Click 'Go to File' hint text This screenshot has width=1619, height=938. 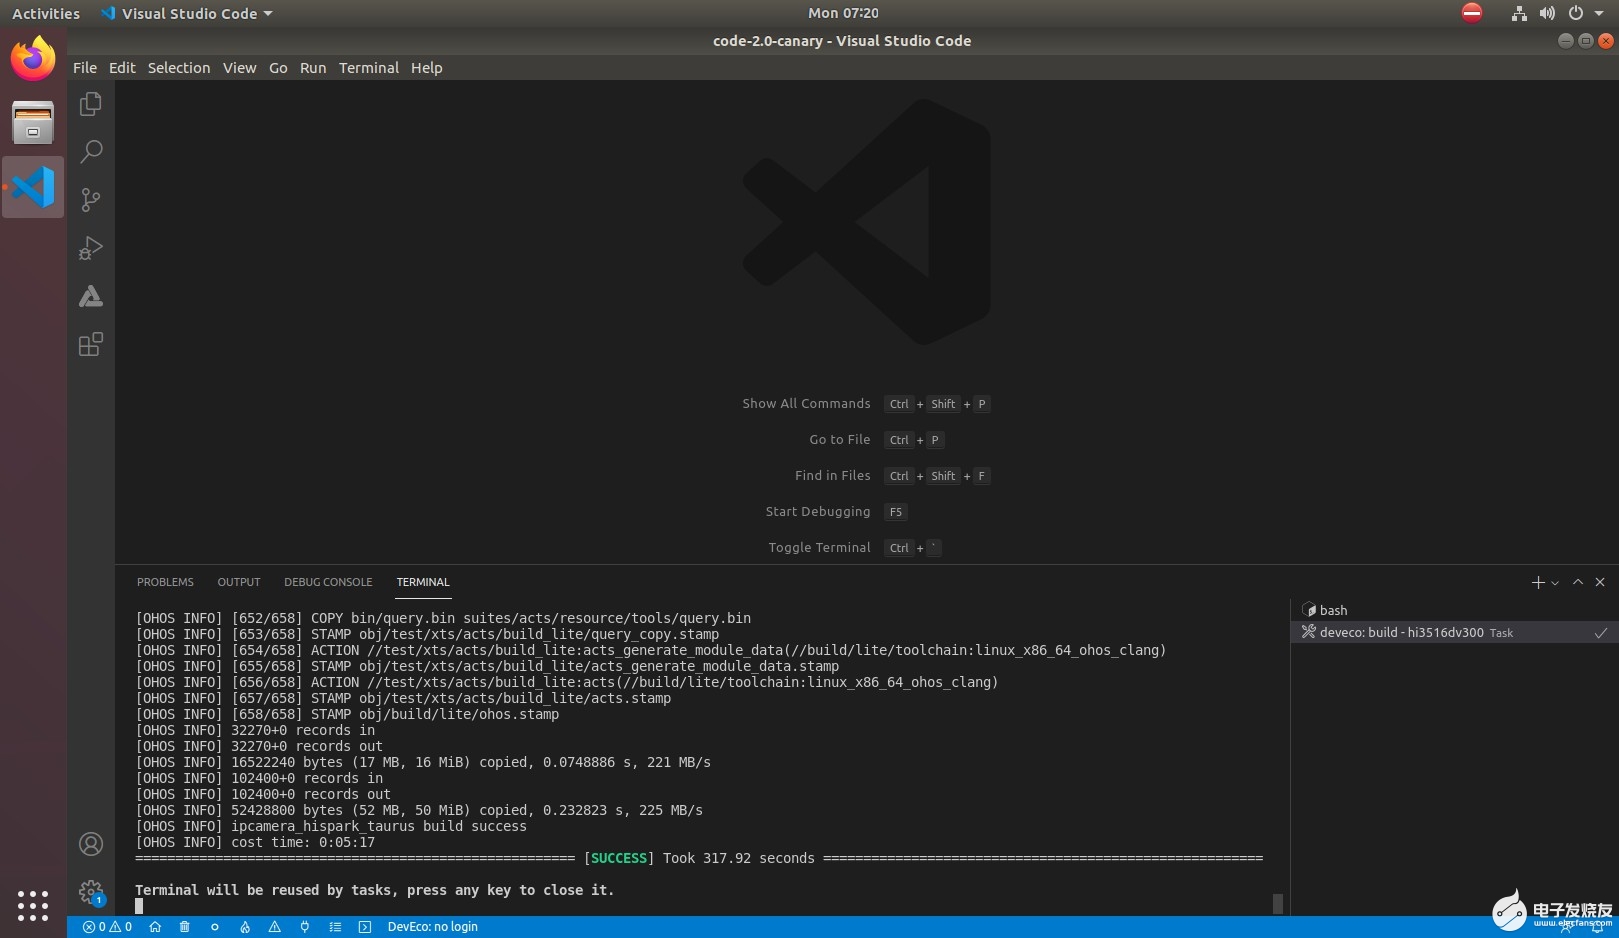pyautogui.click(x=840, y=440)
